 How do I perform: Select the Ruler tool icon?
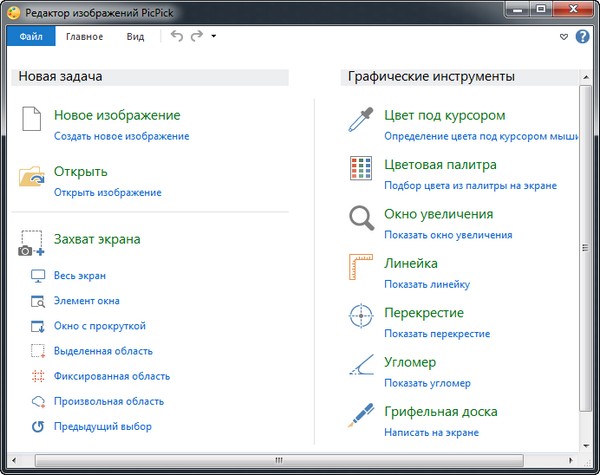[x=360, y=268]
